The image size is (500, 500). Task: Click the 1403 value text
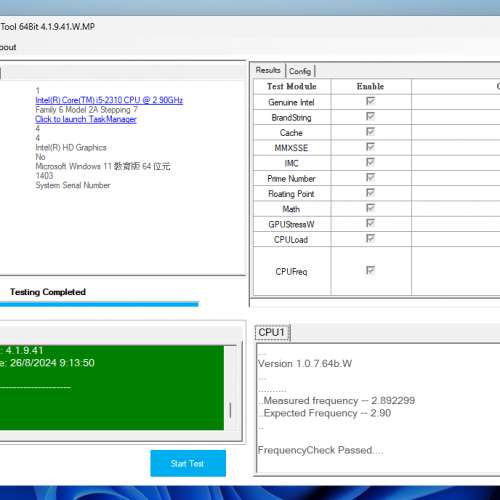point(44,176)
